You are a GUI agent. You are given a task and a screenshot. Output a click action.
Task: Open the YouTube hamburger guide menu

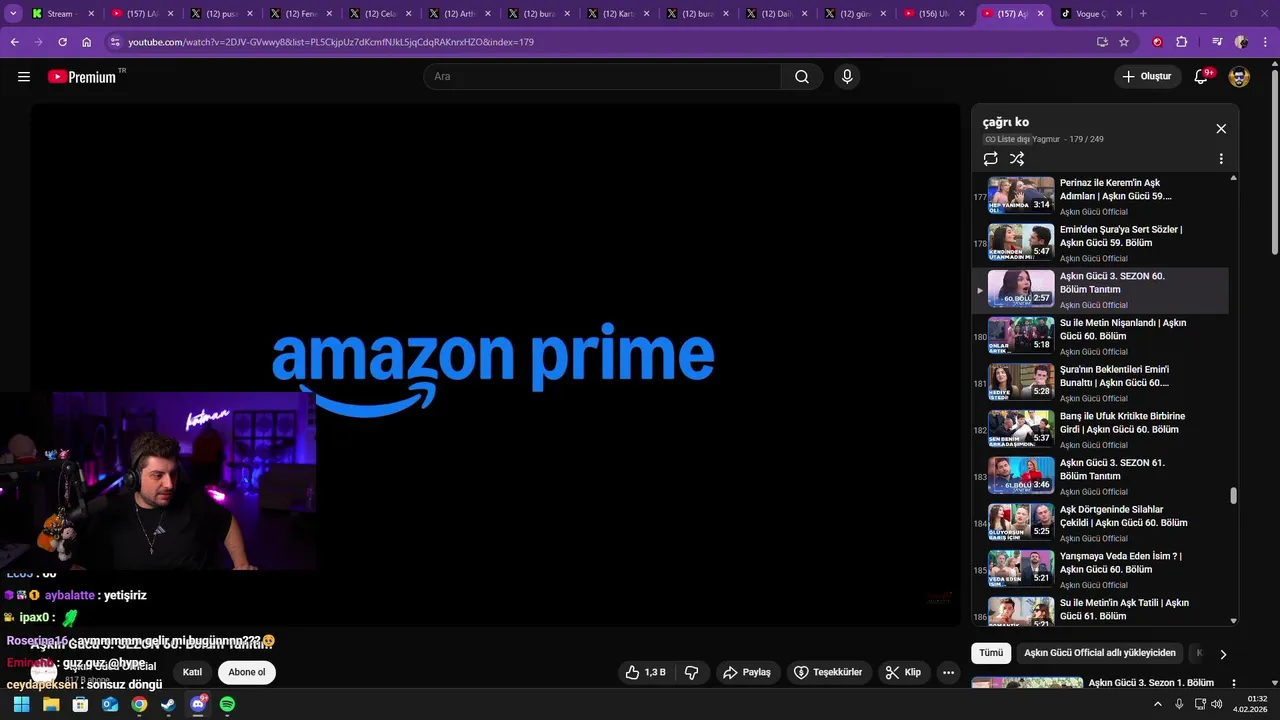(x=24, y=77)
